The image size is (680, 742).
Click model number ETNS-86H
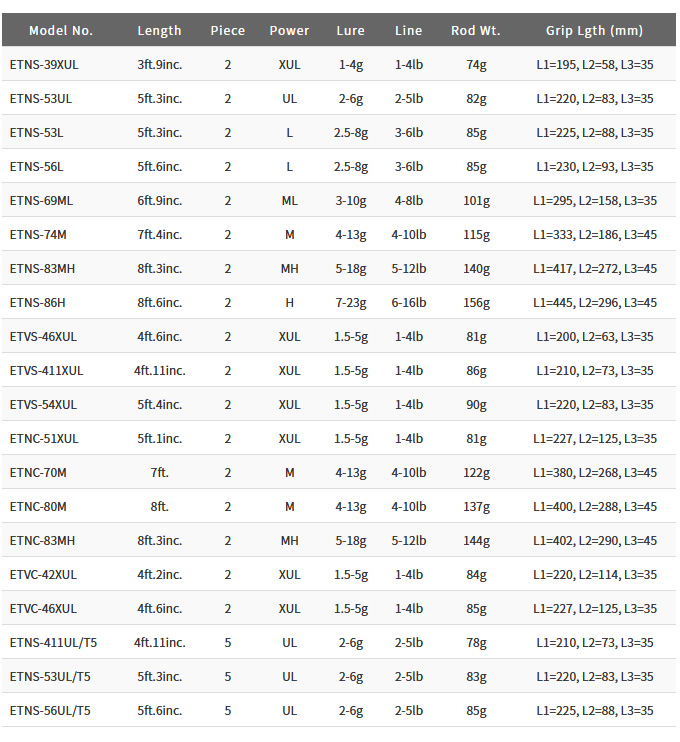[37, 302]
